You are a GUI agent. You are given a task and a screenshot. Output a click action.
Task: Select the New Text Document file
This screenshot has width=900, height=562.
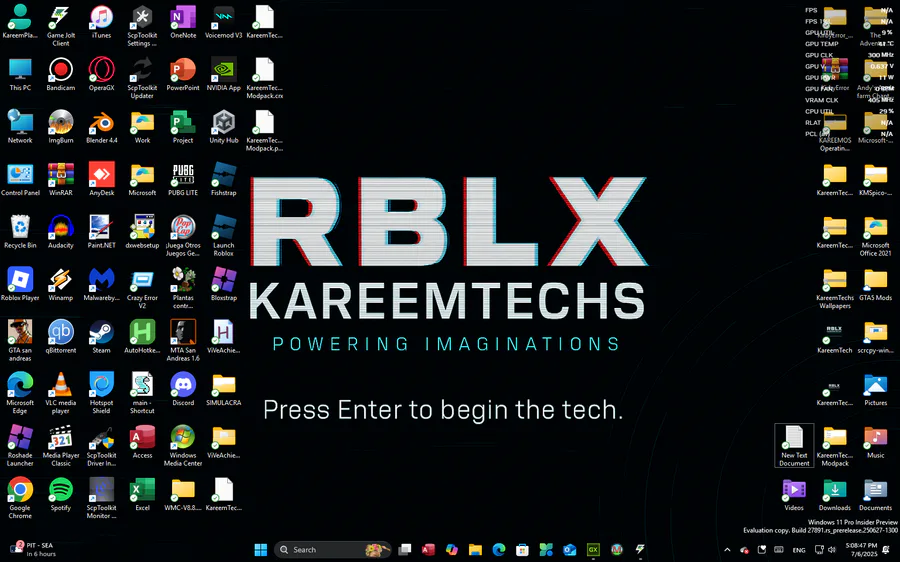coord(794,446)
